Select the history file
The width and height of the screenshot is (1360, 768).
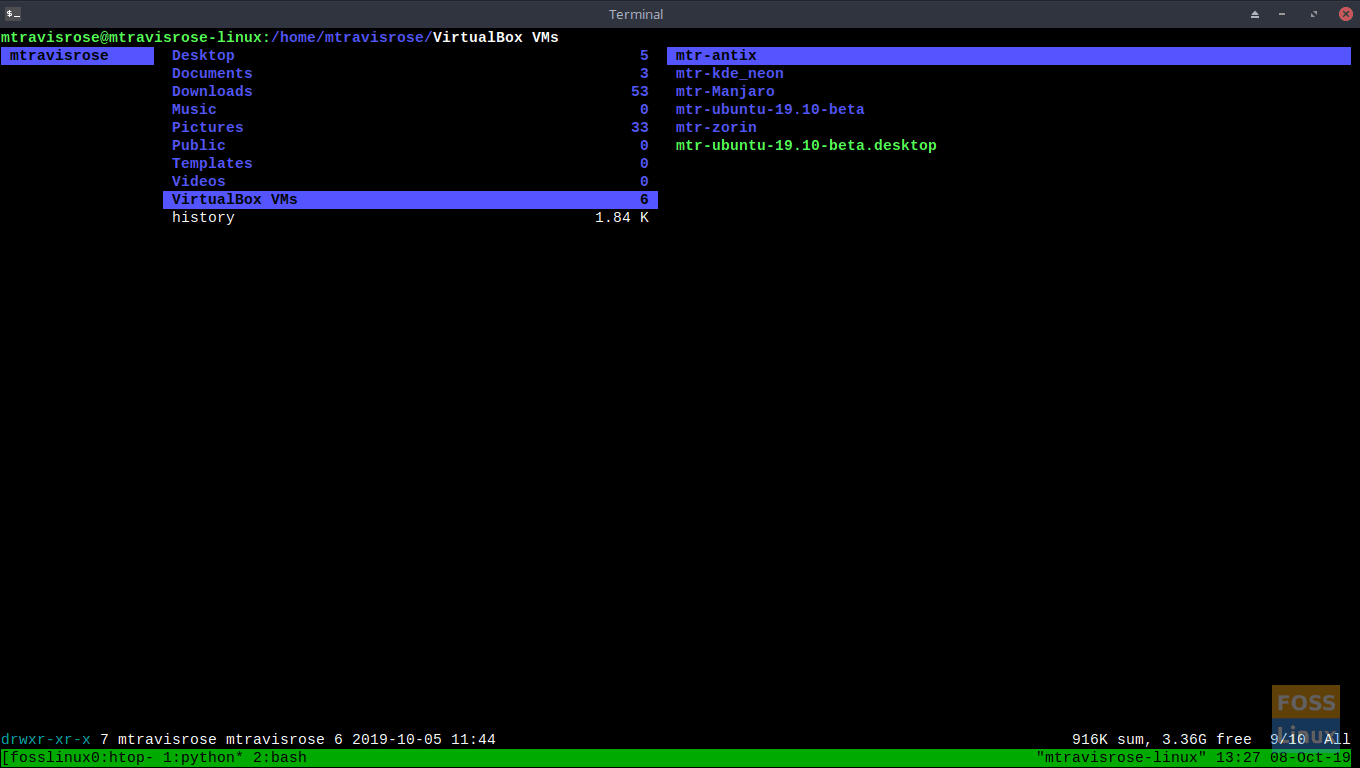(x=203, y=218)
